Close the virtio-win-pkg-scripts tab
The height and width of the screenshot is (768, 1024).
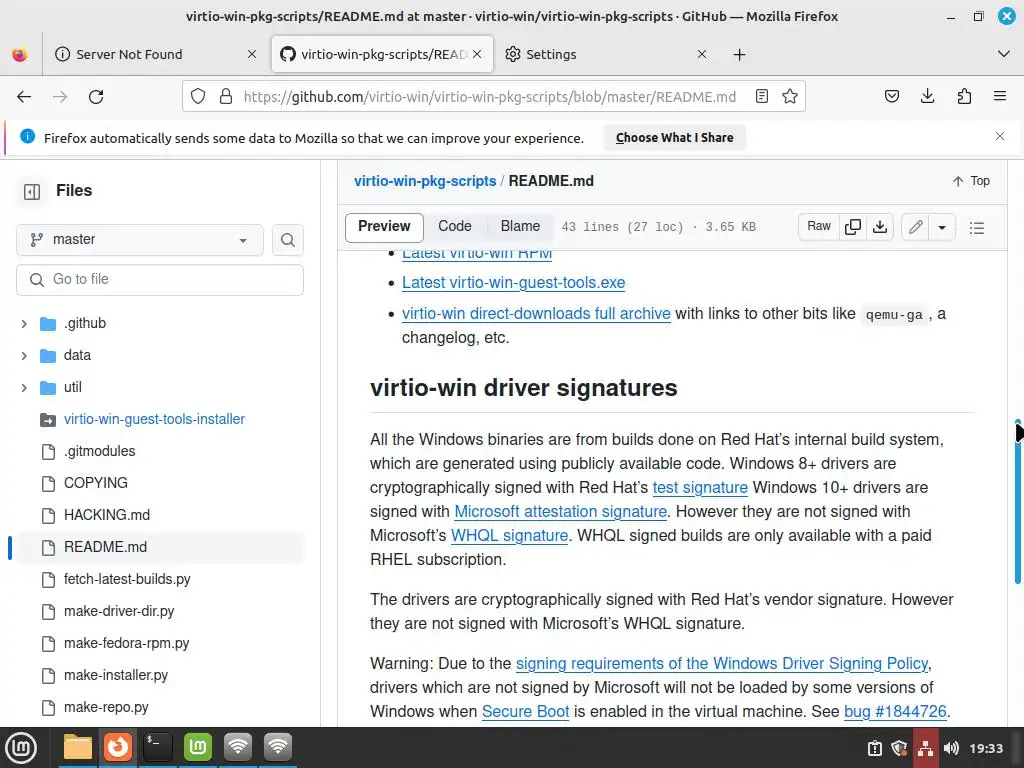(x=477, y=54)
